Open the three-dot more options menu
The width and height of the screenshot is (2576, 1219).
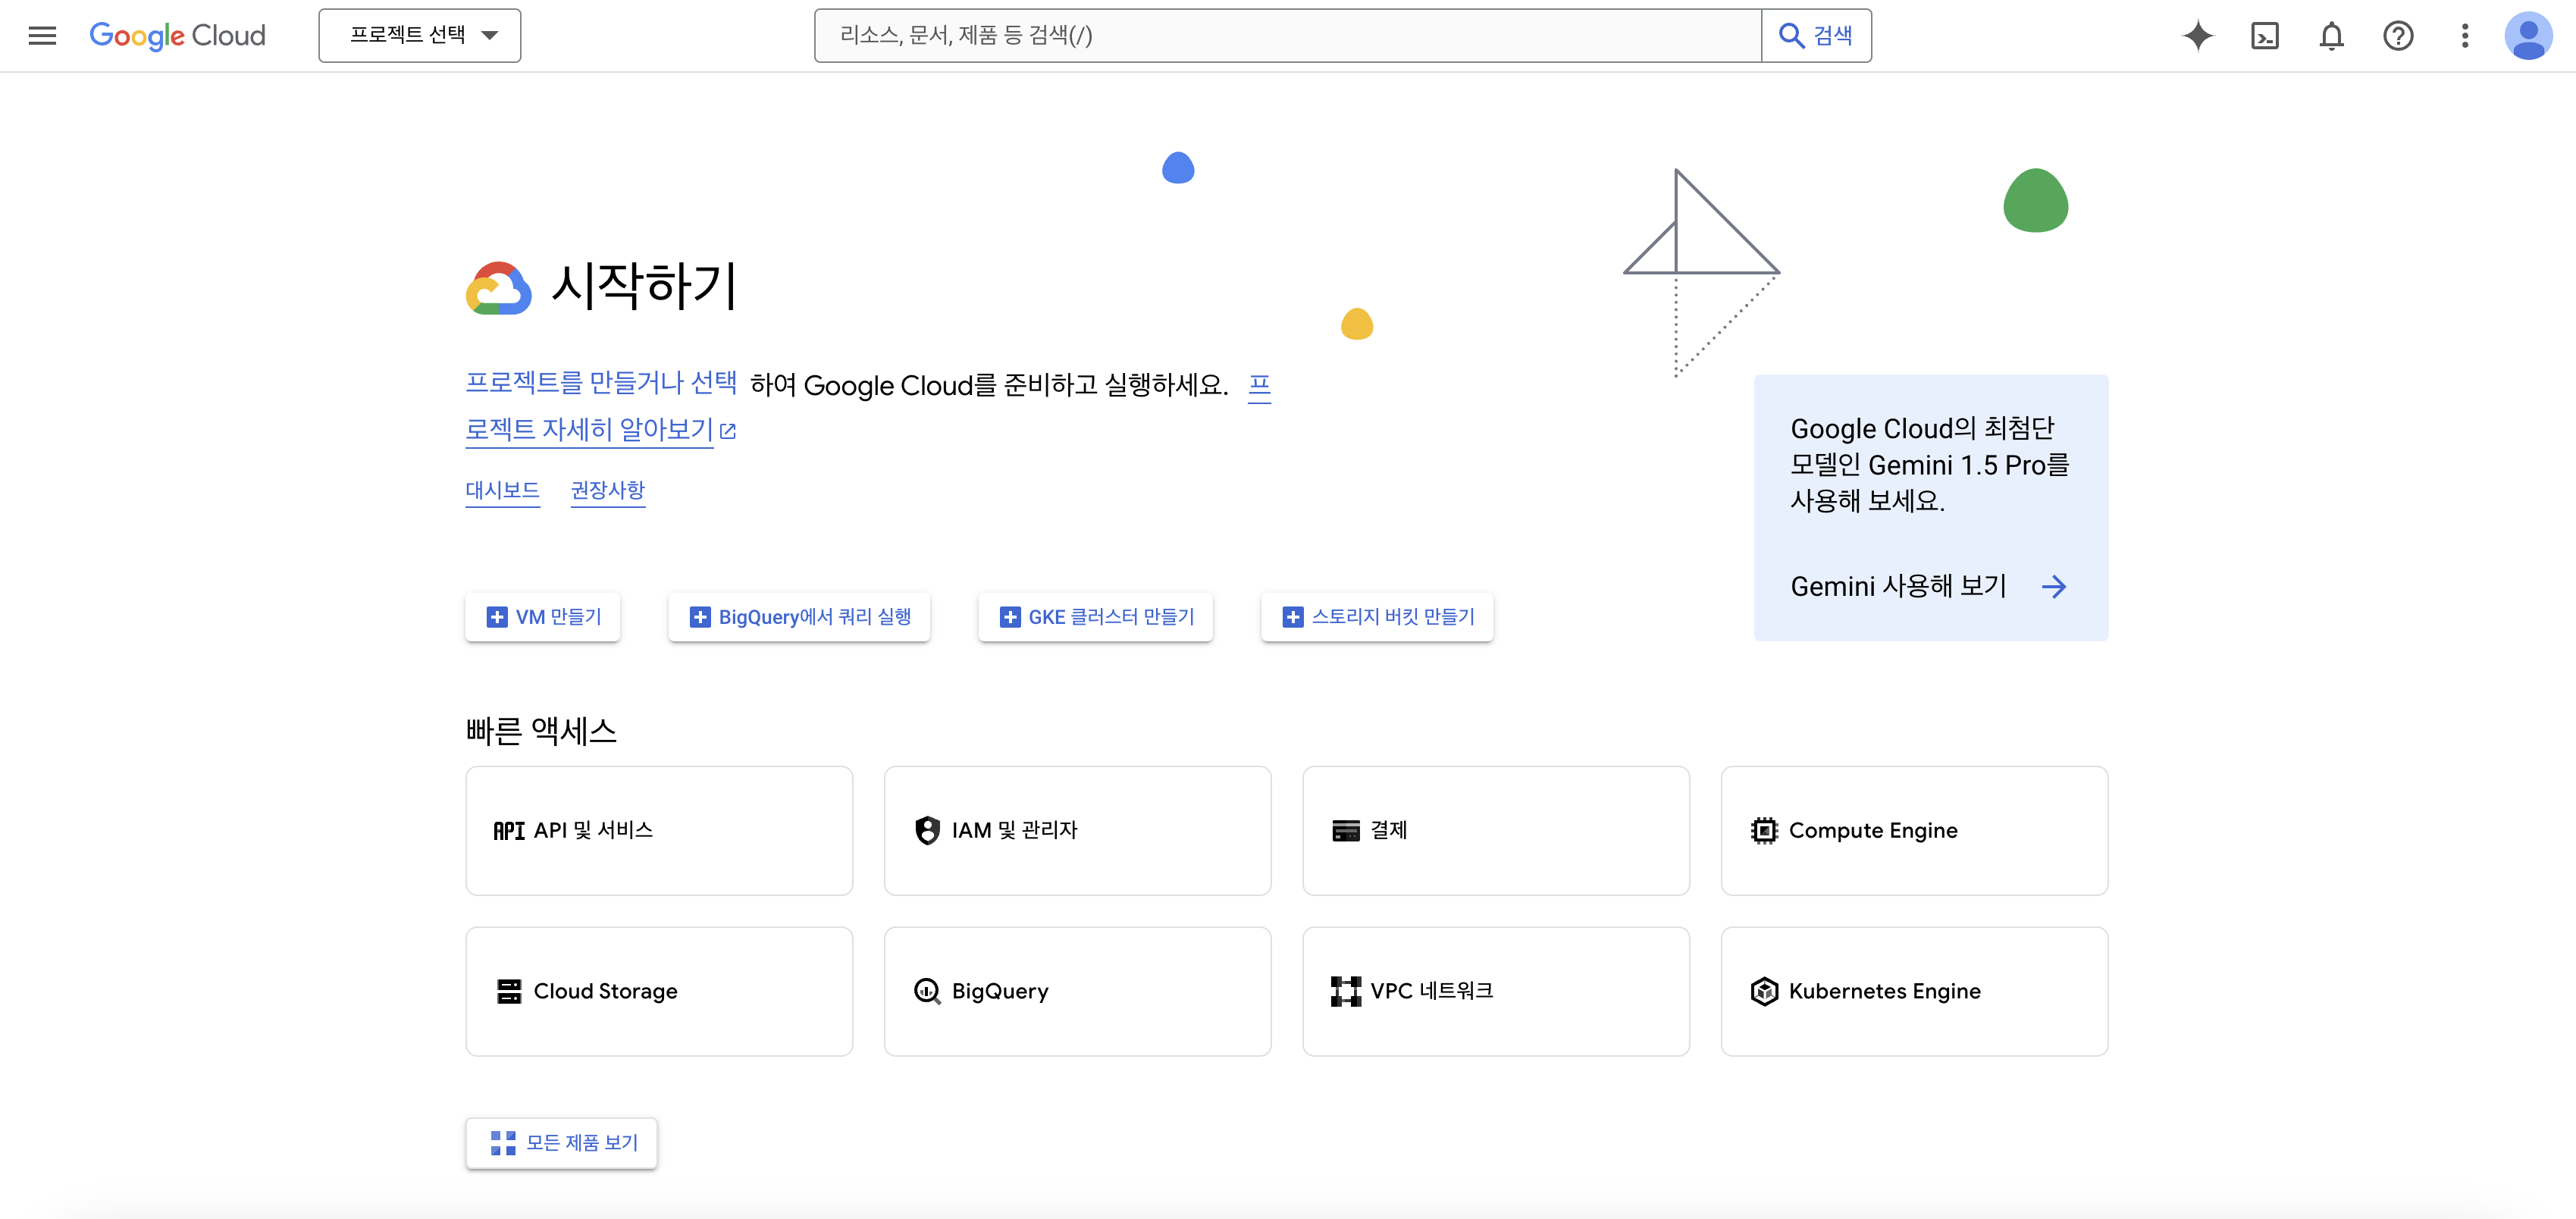2464,36
